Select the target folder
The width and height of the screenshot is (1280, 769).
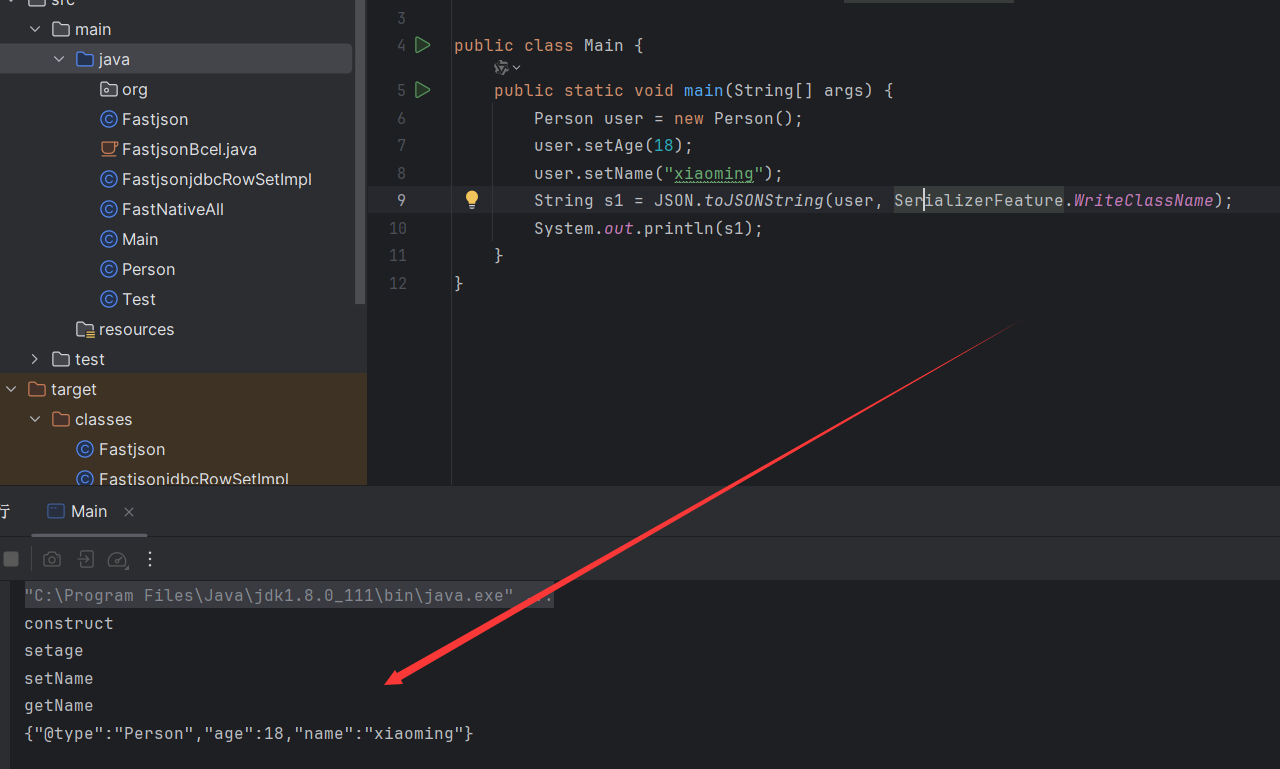pos(74,389)
